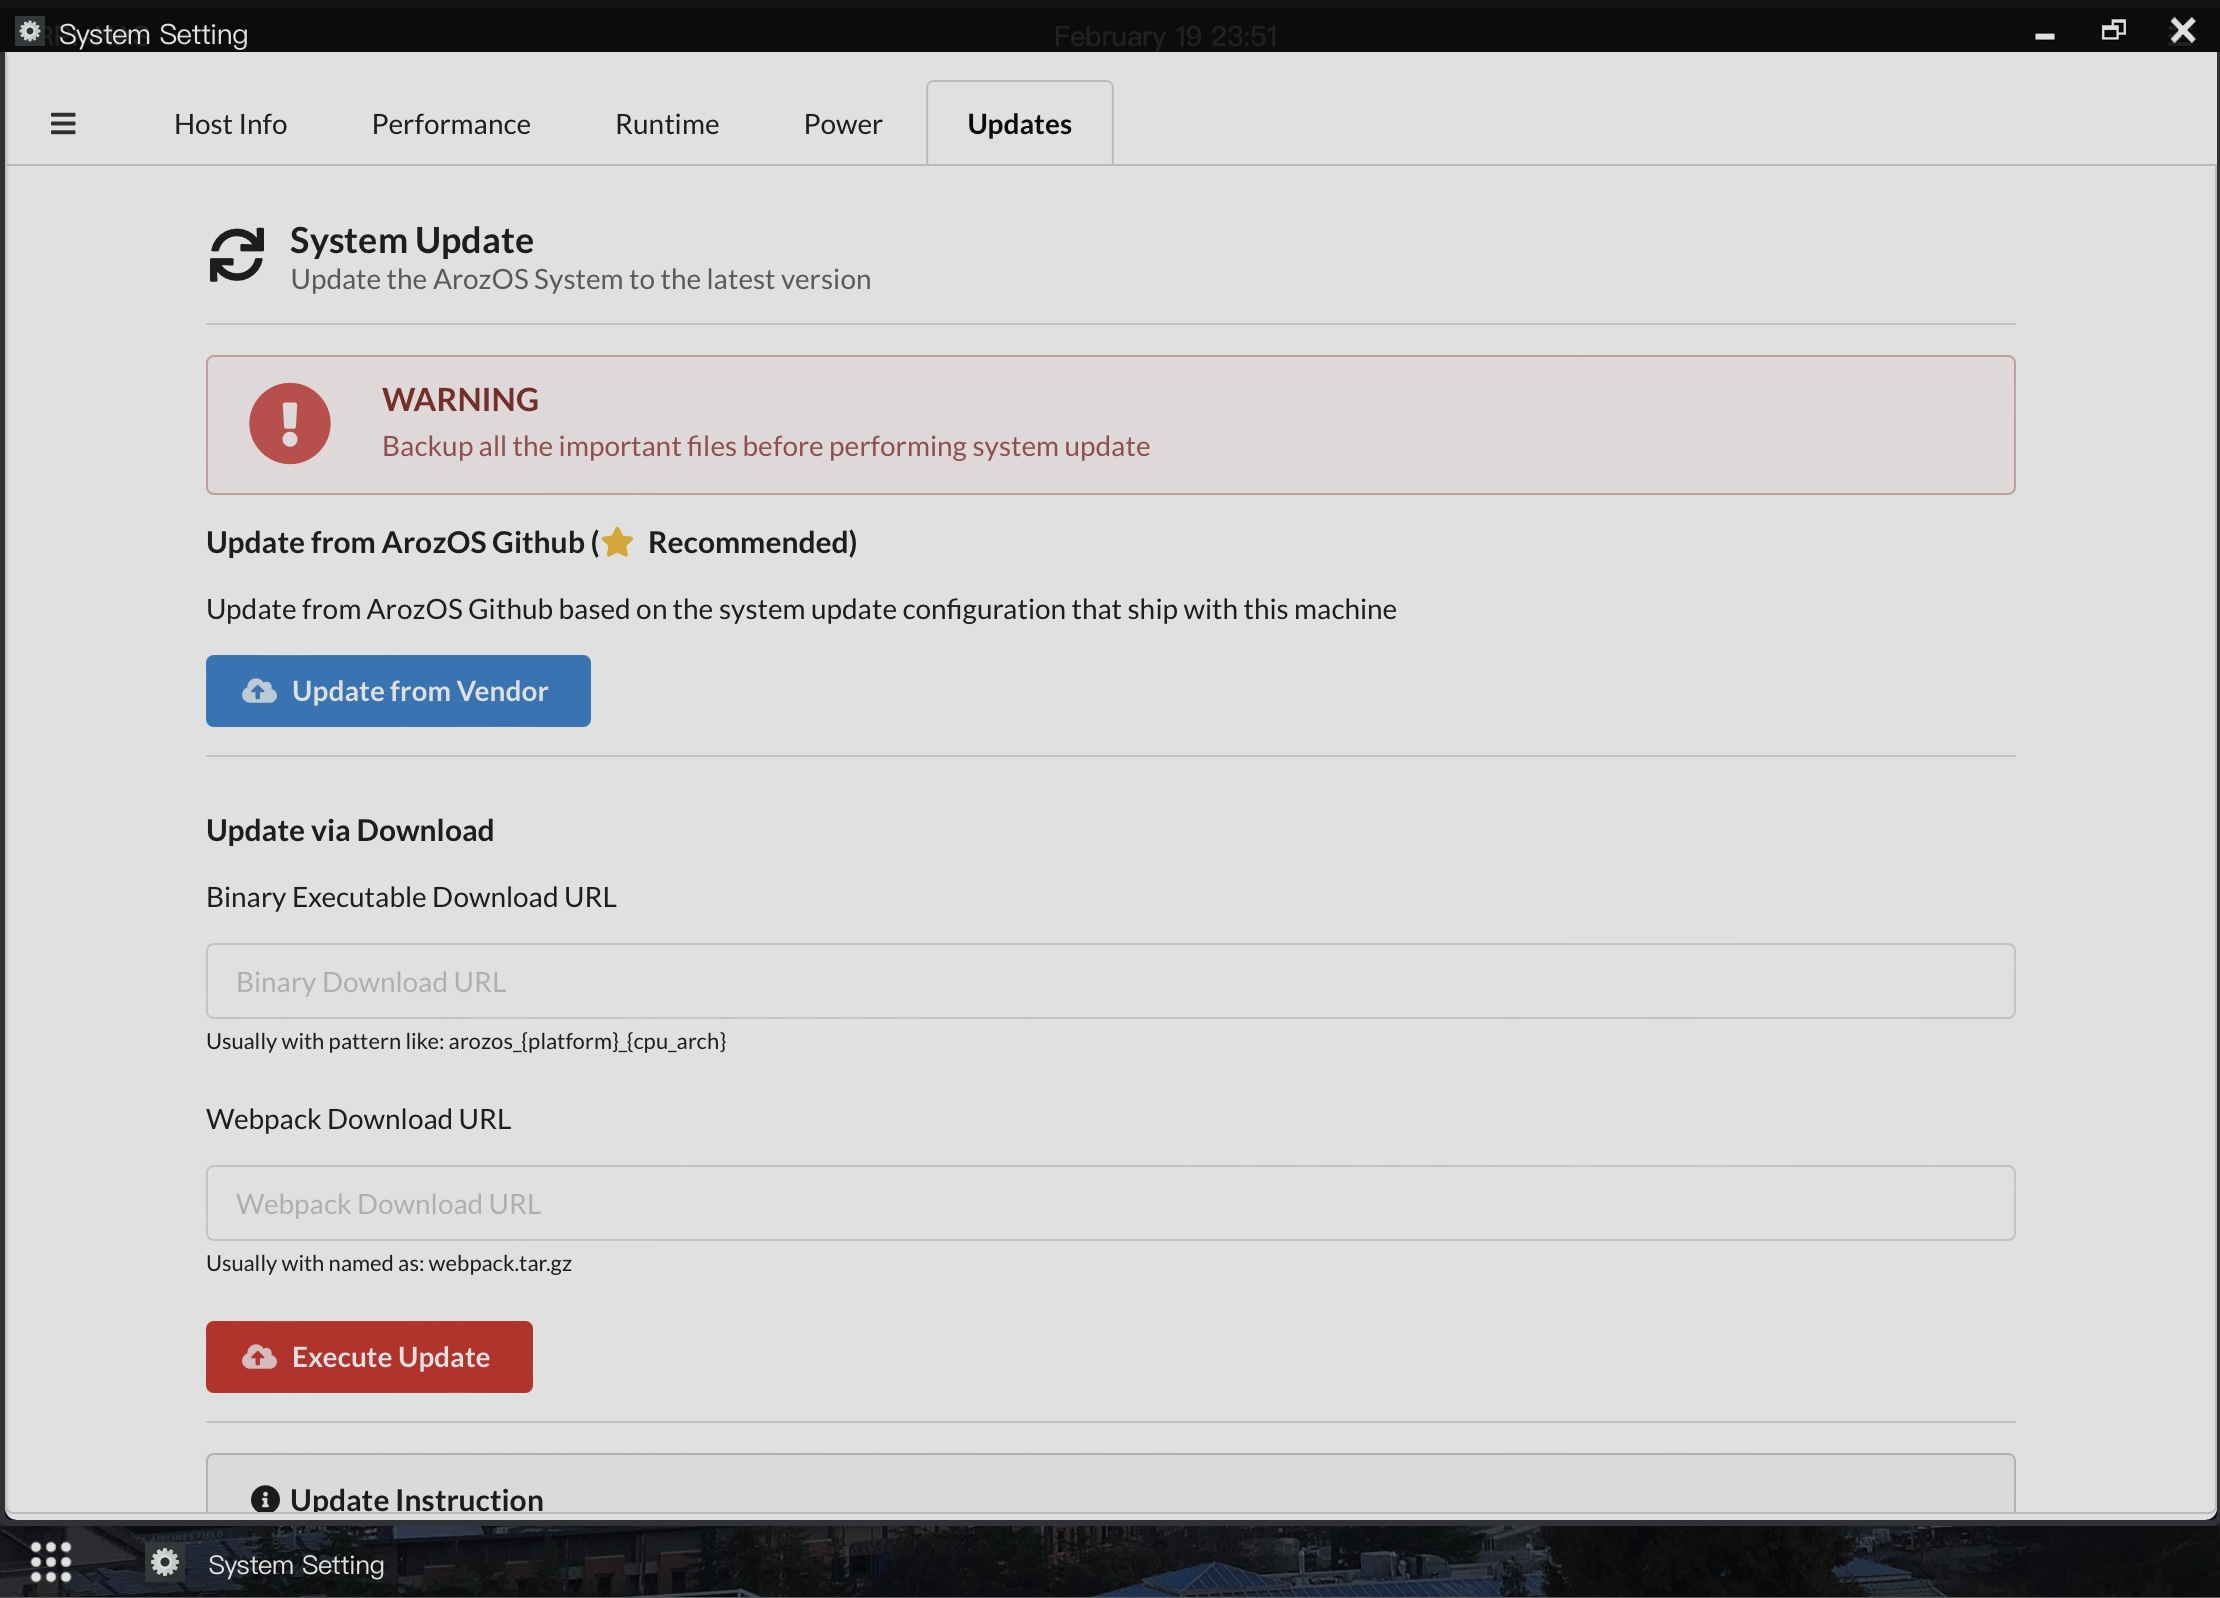Open System Setting from the taskbar label

point(296,1564)
